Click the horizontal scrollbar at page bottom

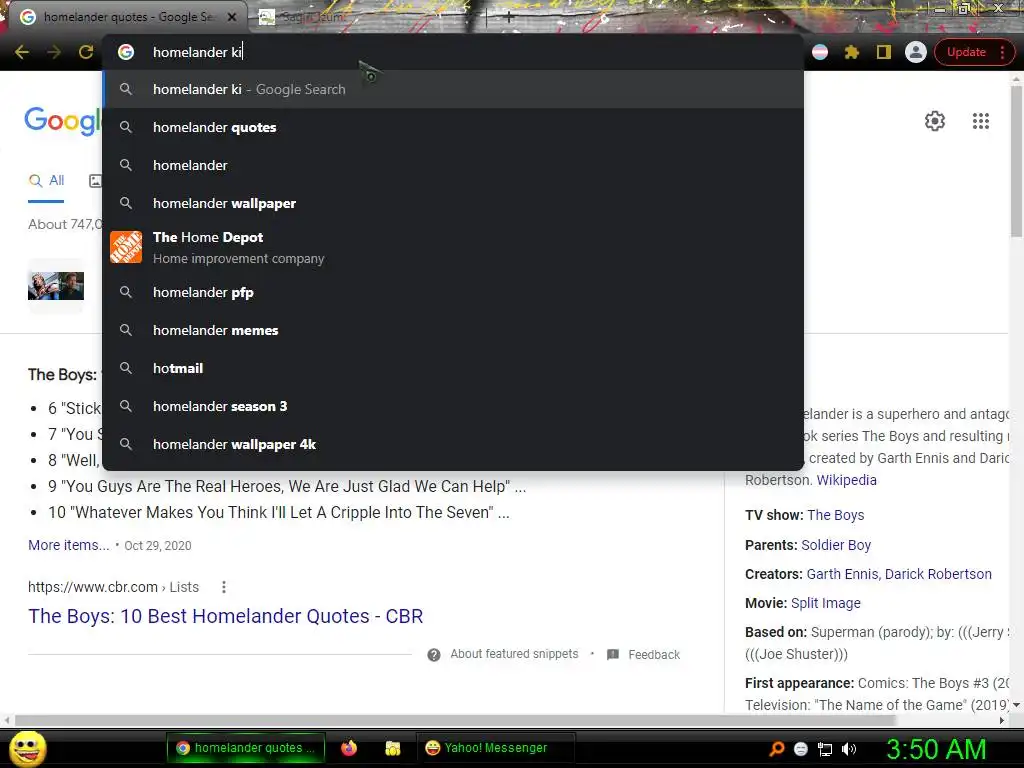[x=455, y=721]
